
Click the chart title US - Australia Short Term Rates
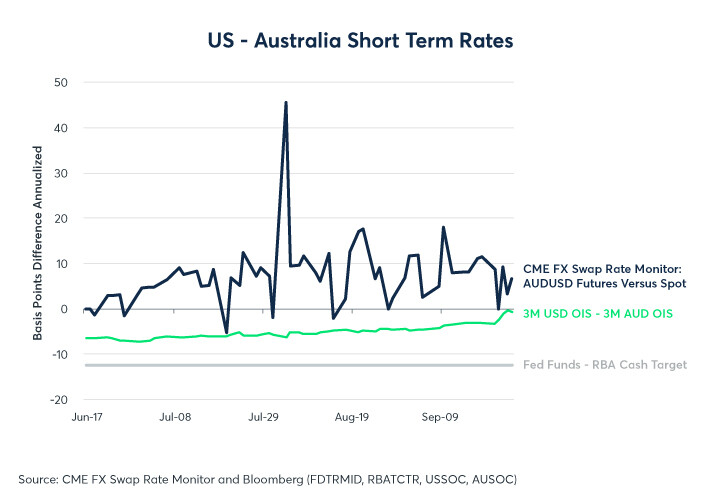click(x=360, y=40)
